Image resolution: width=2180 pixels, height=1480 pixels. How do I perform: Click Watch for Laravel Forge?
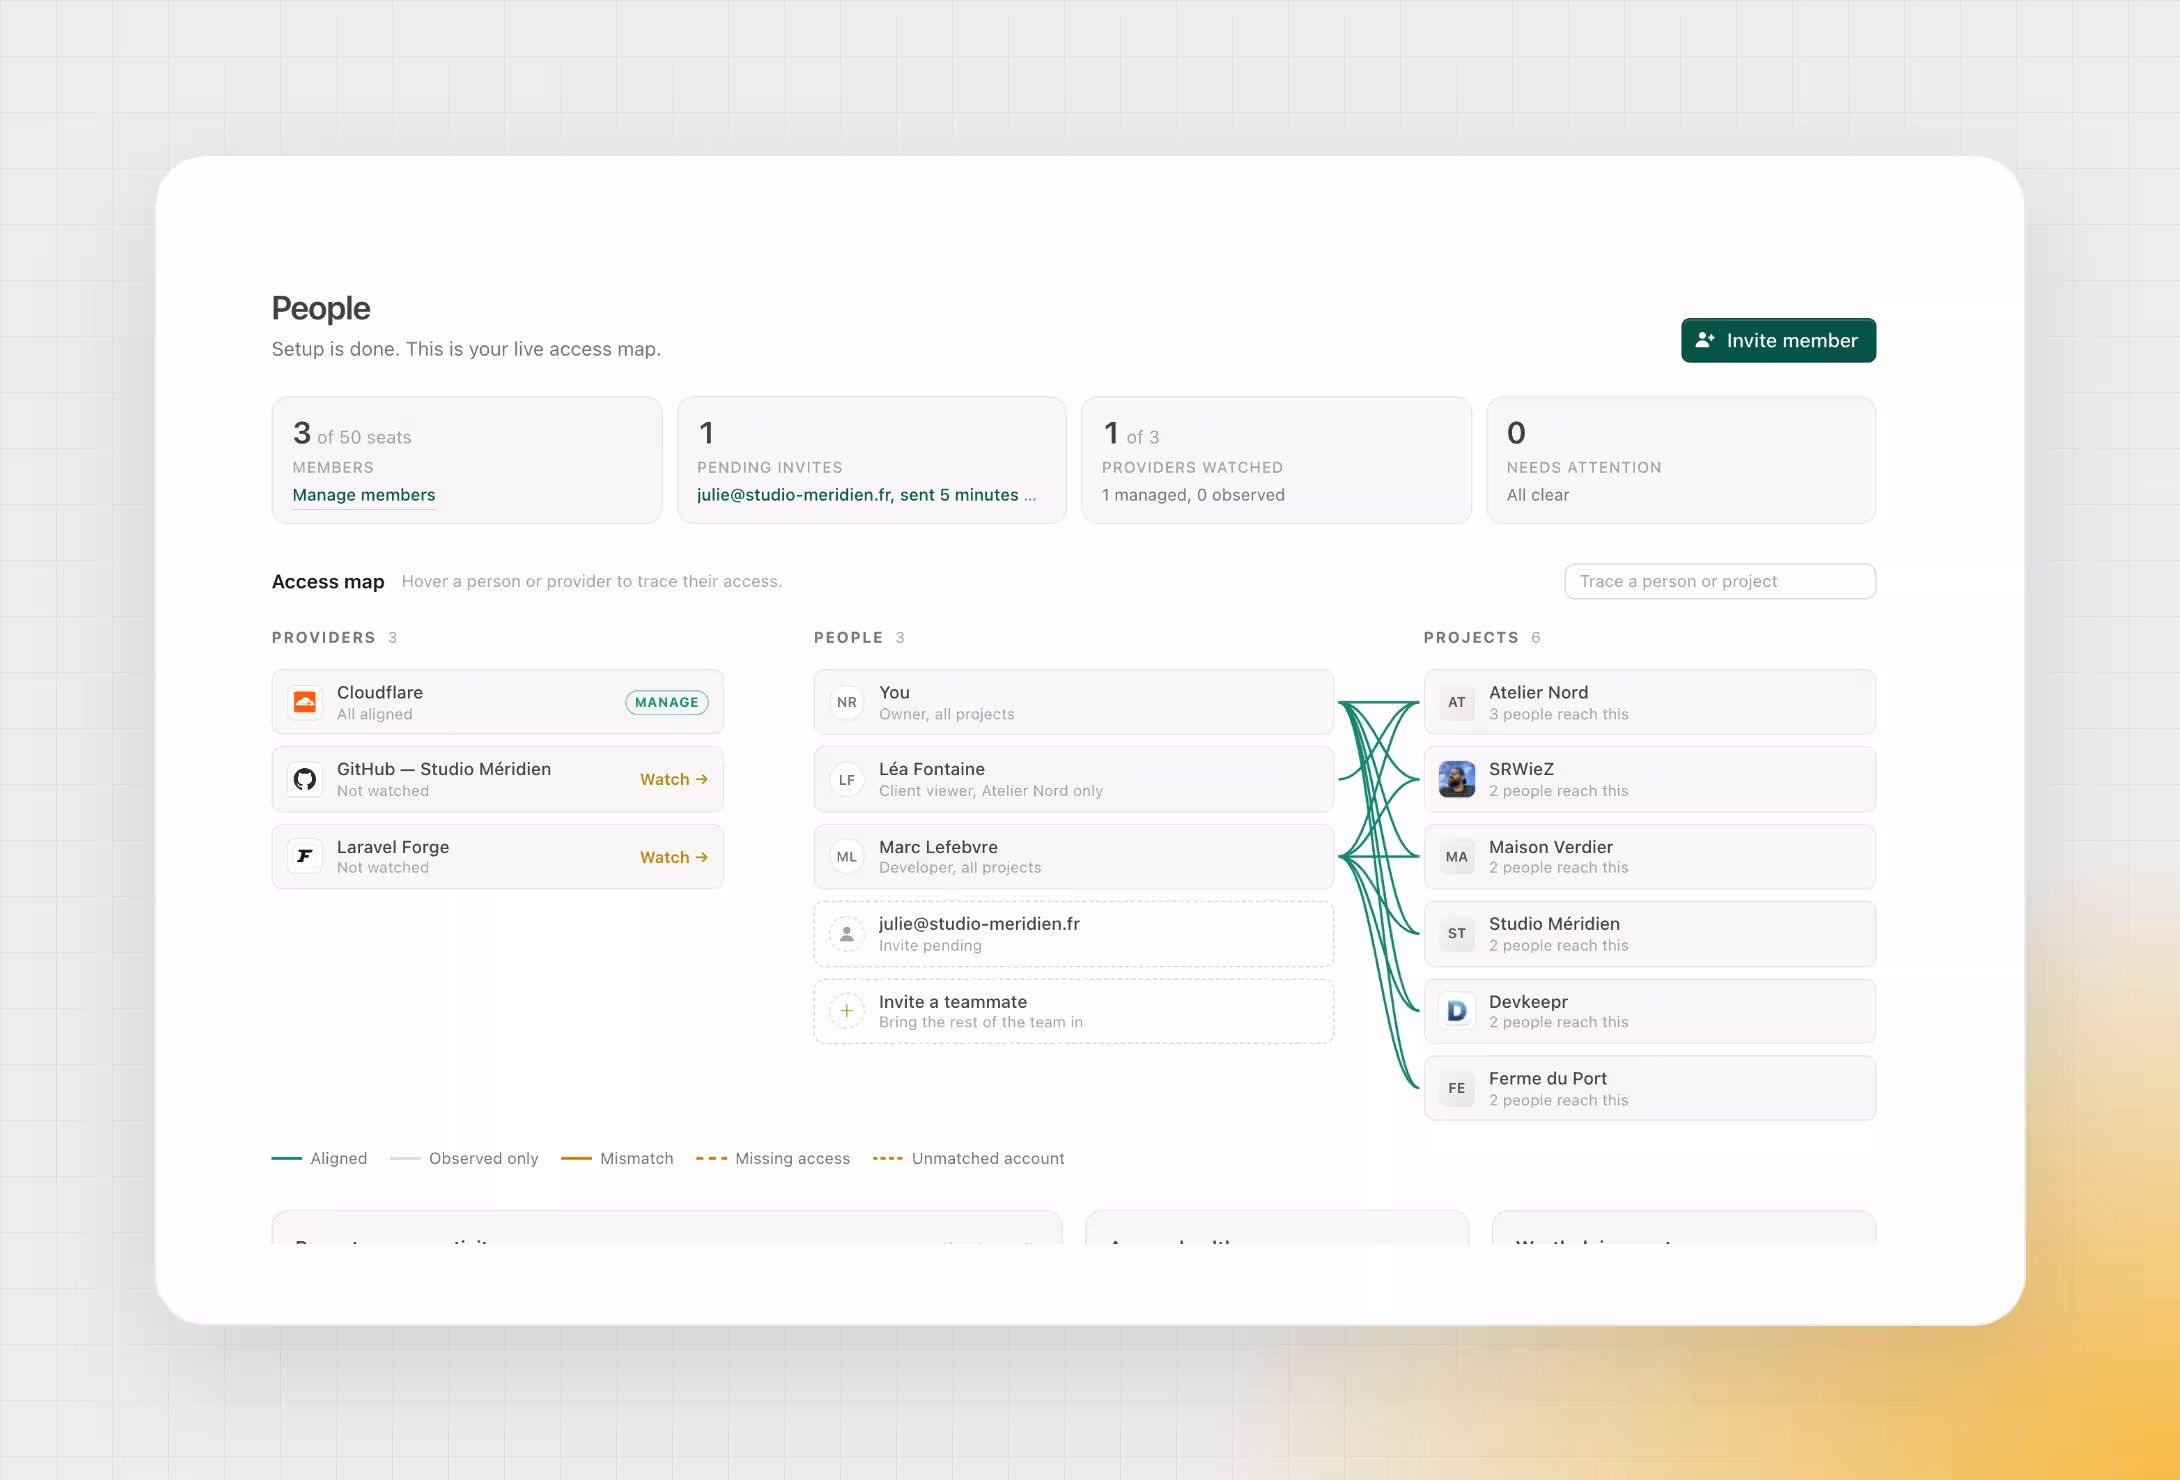coord(674,857)
